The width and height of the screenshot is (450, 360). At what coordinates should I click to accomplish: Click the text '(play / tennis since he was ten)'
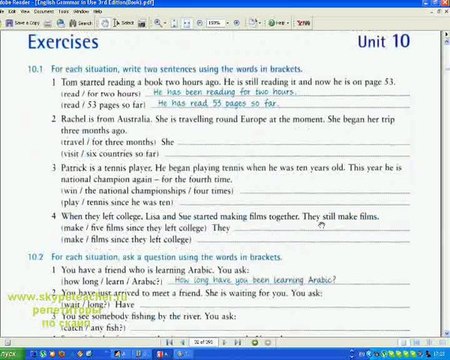[x=117, y=202]
